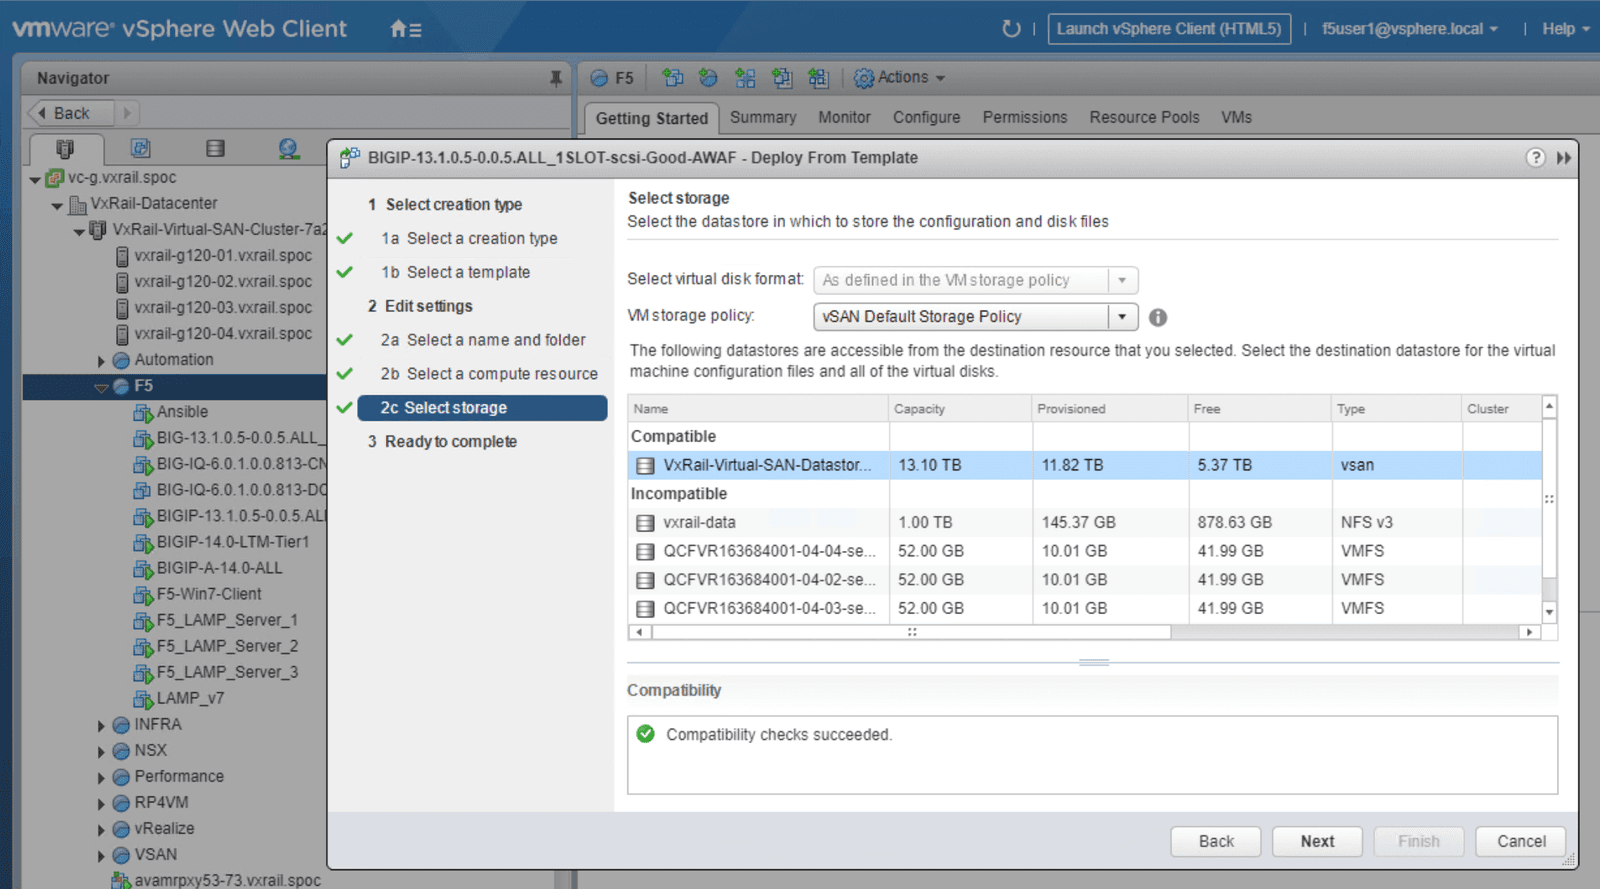Open wizard help question mark icon
The width and height of the screenshot is (1600, 889).
tap(1535, 158)
